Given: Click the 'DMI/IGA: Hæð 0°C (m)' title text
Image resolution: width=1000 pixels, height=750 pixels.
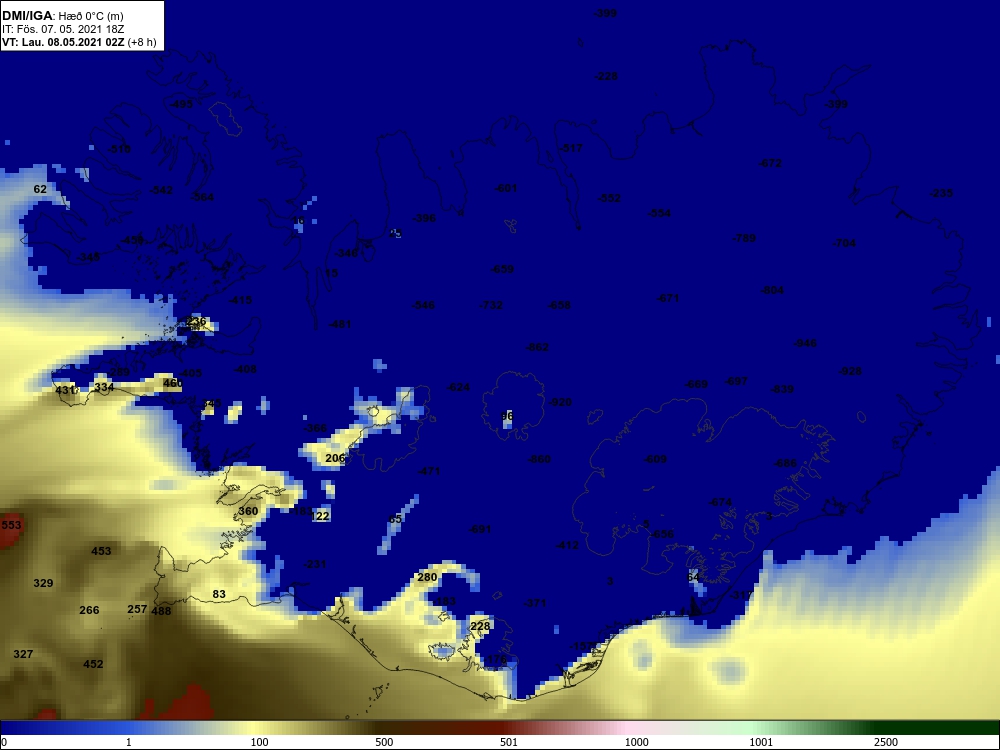Looking at the screenshot, I should point(62,16).
